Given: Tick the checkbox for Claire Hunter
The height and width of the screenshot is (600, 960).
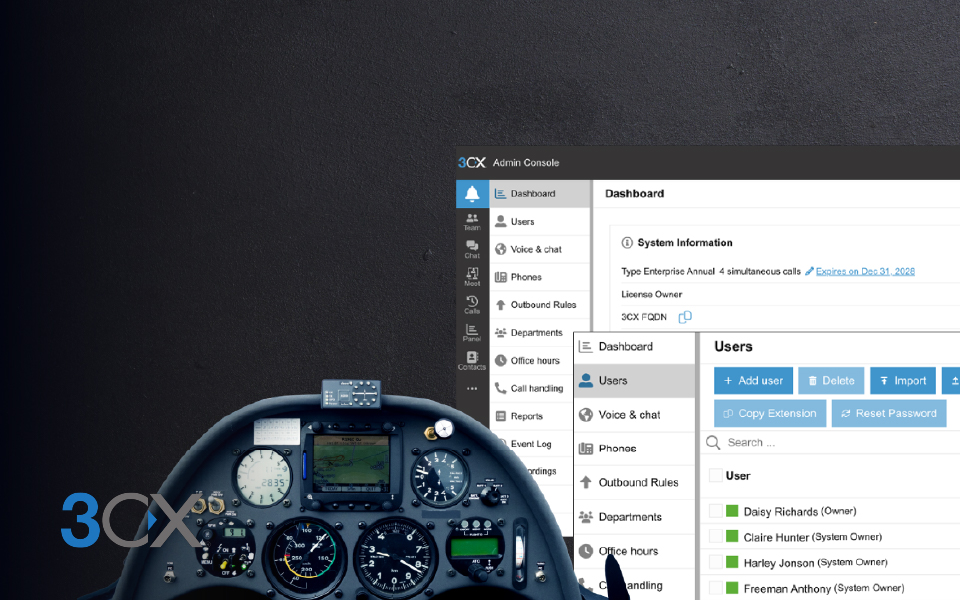Looking at the screenshot, I should [x=715, y=536].
